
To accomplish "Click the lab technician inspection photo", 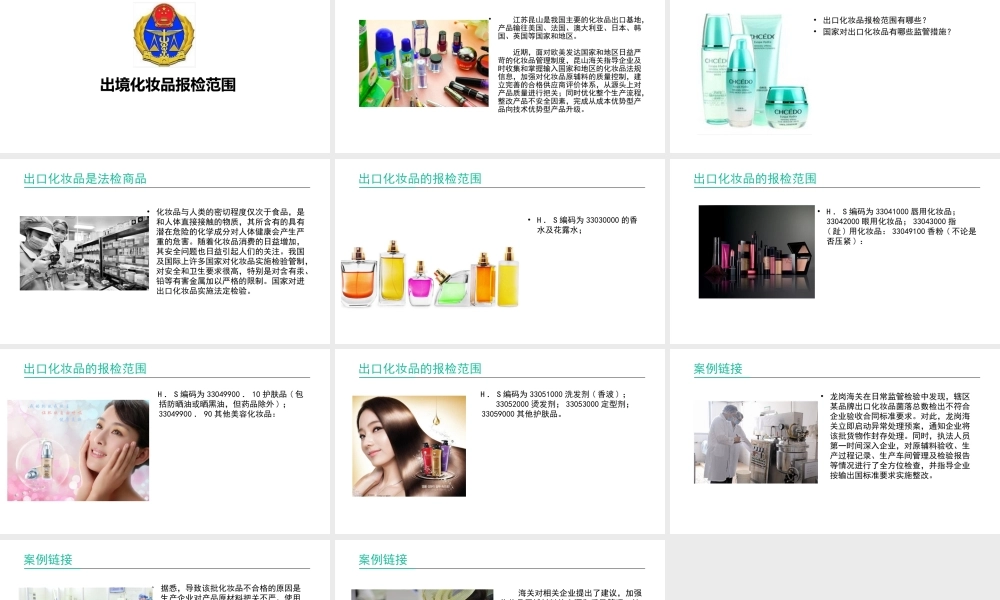I will tap(755, 440).
